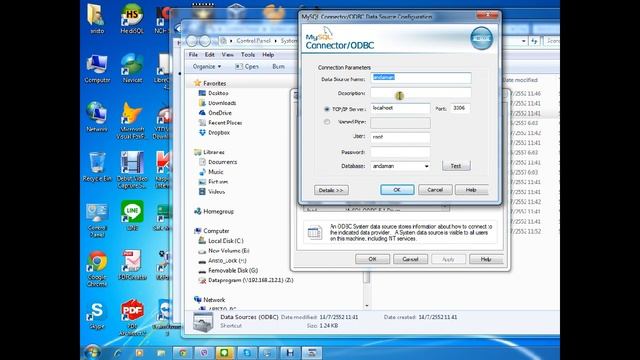Click the TCP/IP Server localhost field
This screenshot has height=360, width=640.
[400, 108]
